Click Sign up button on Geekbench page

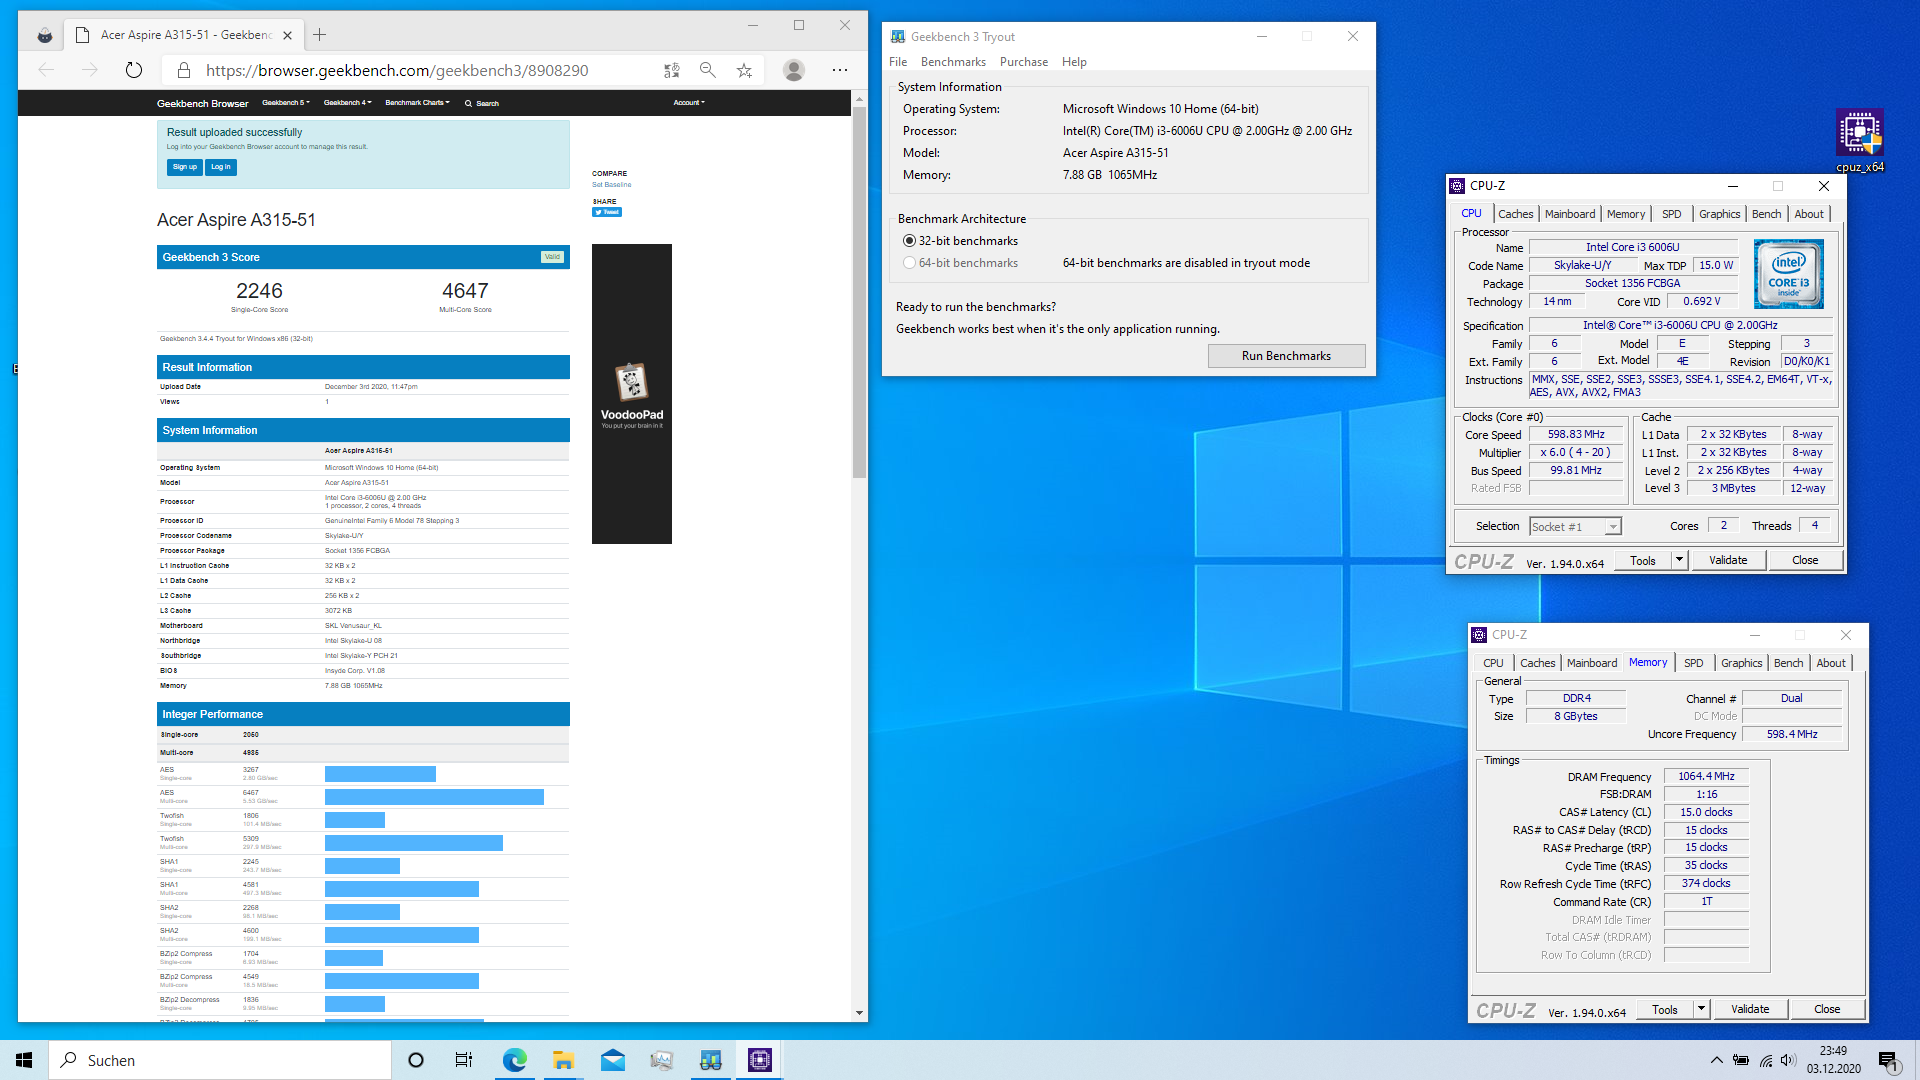pos(185,167)
